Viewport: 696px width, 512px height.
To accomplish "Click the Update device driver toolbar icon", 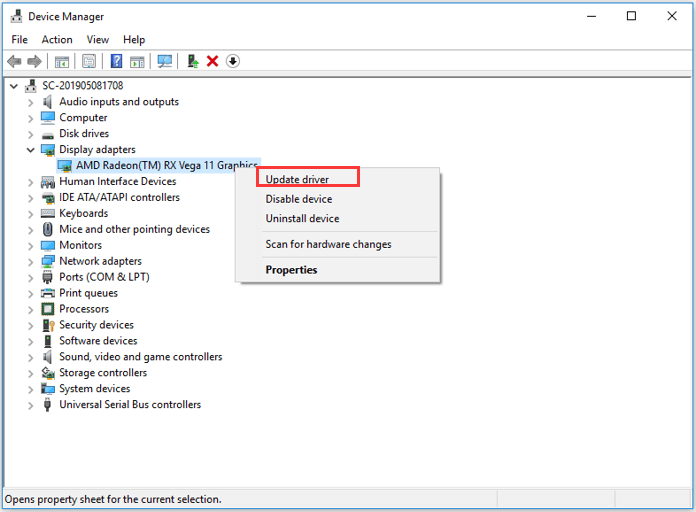I will point(193,61).
